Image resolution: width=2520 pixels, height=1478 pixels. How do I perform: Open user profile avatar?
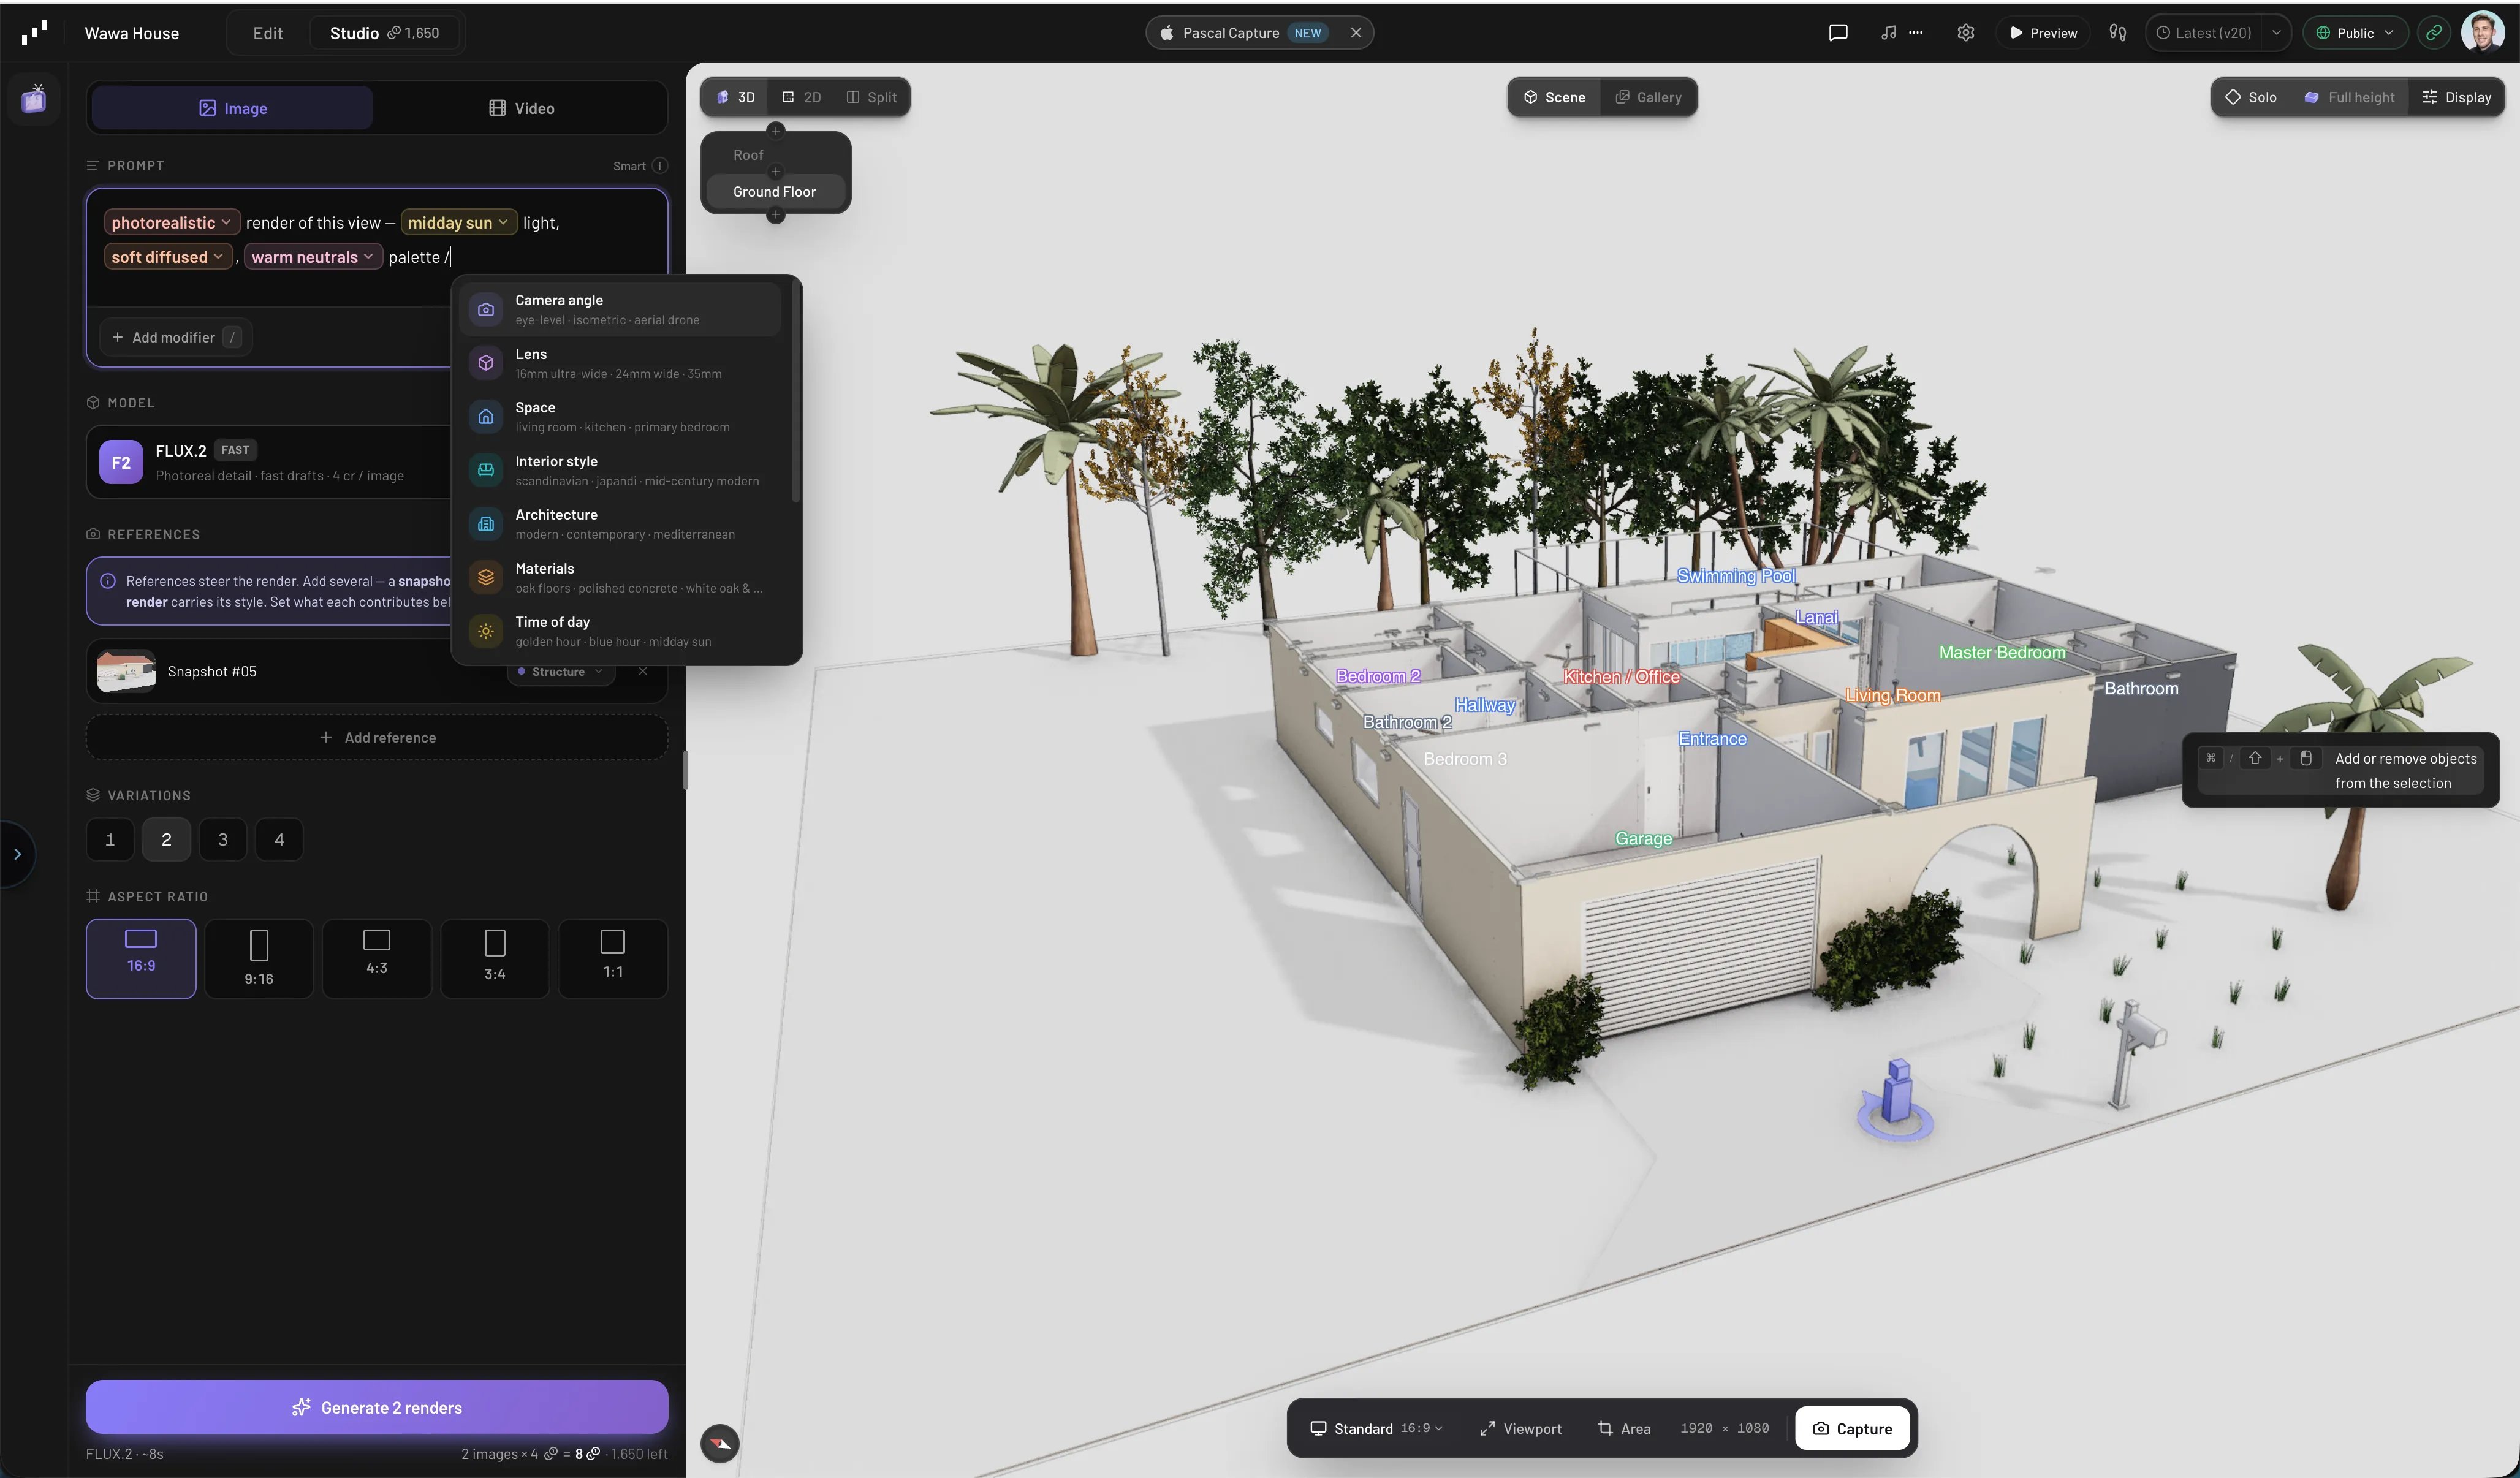[2482, 32]
